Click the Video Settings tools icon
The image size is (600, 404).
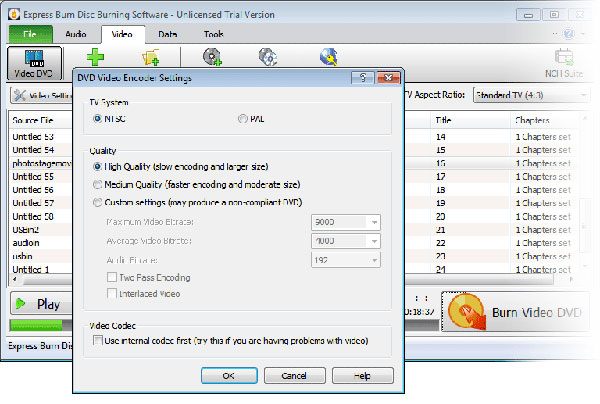20,95
